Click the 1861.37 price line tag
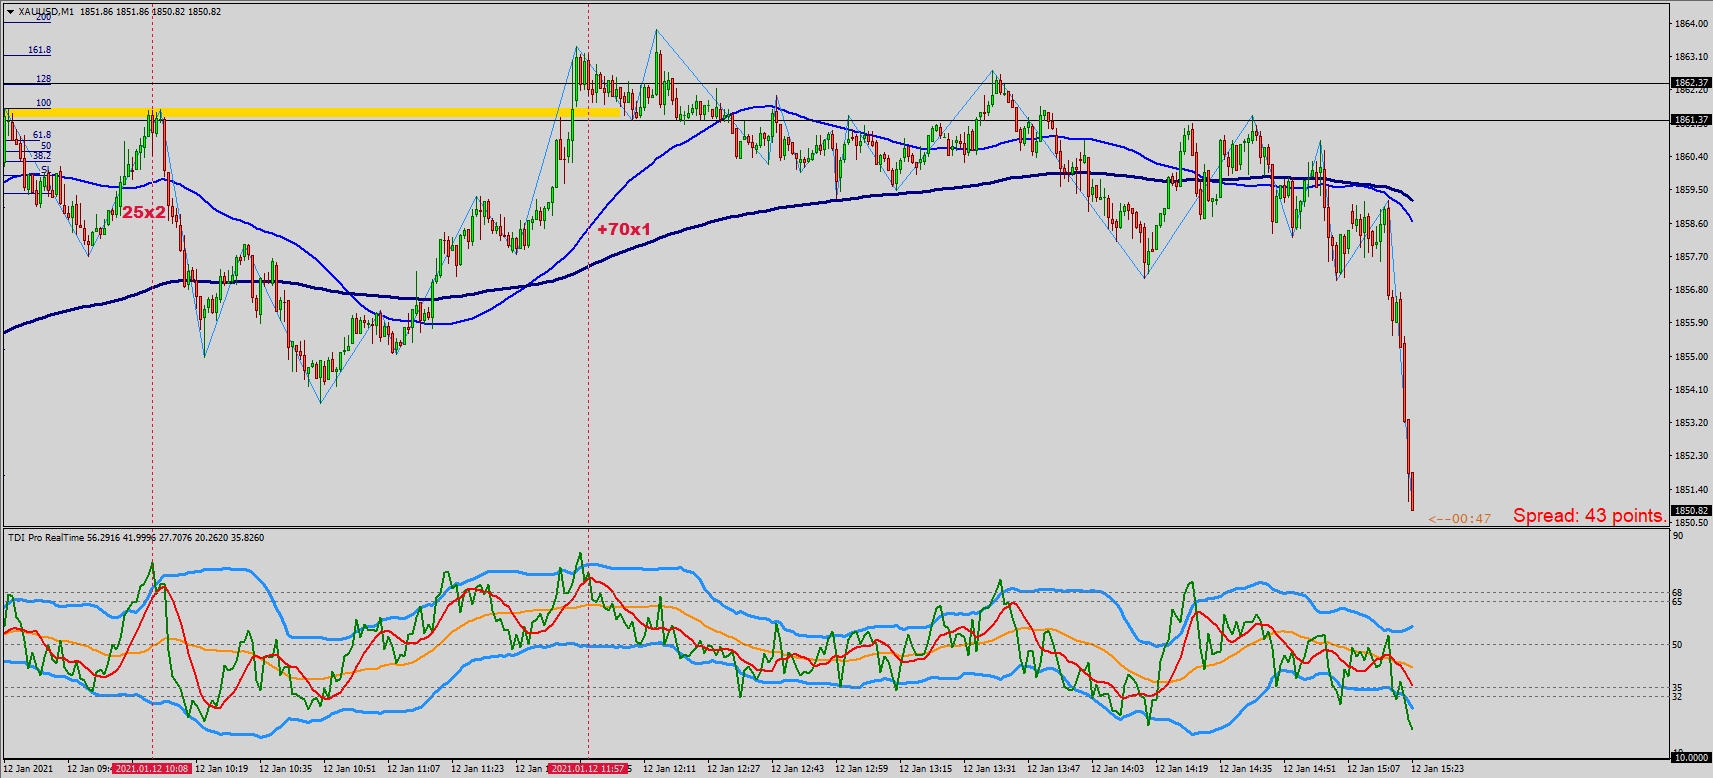 (x=1691, y=120)
